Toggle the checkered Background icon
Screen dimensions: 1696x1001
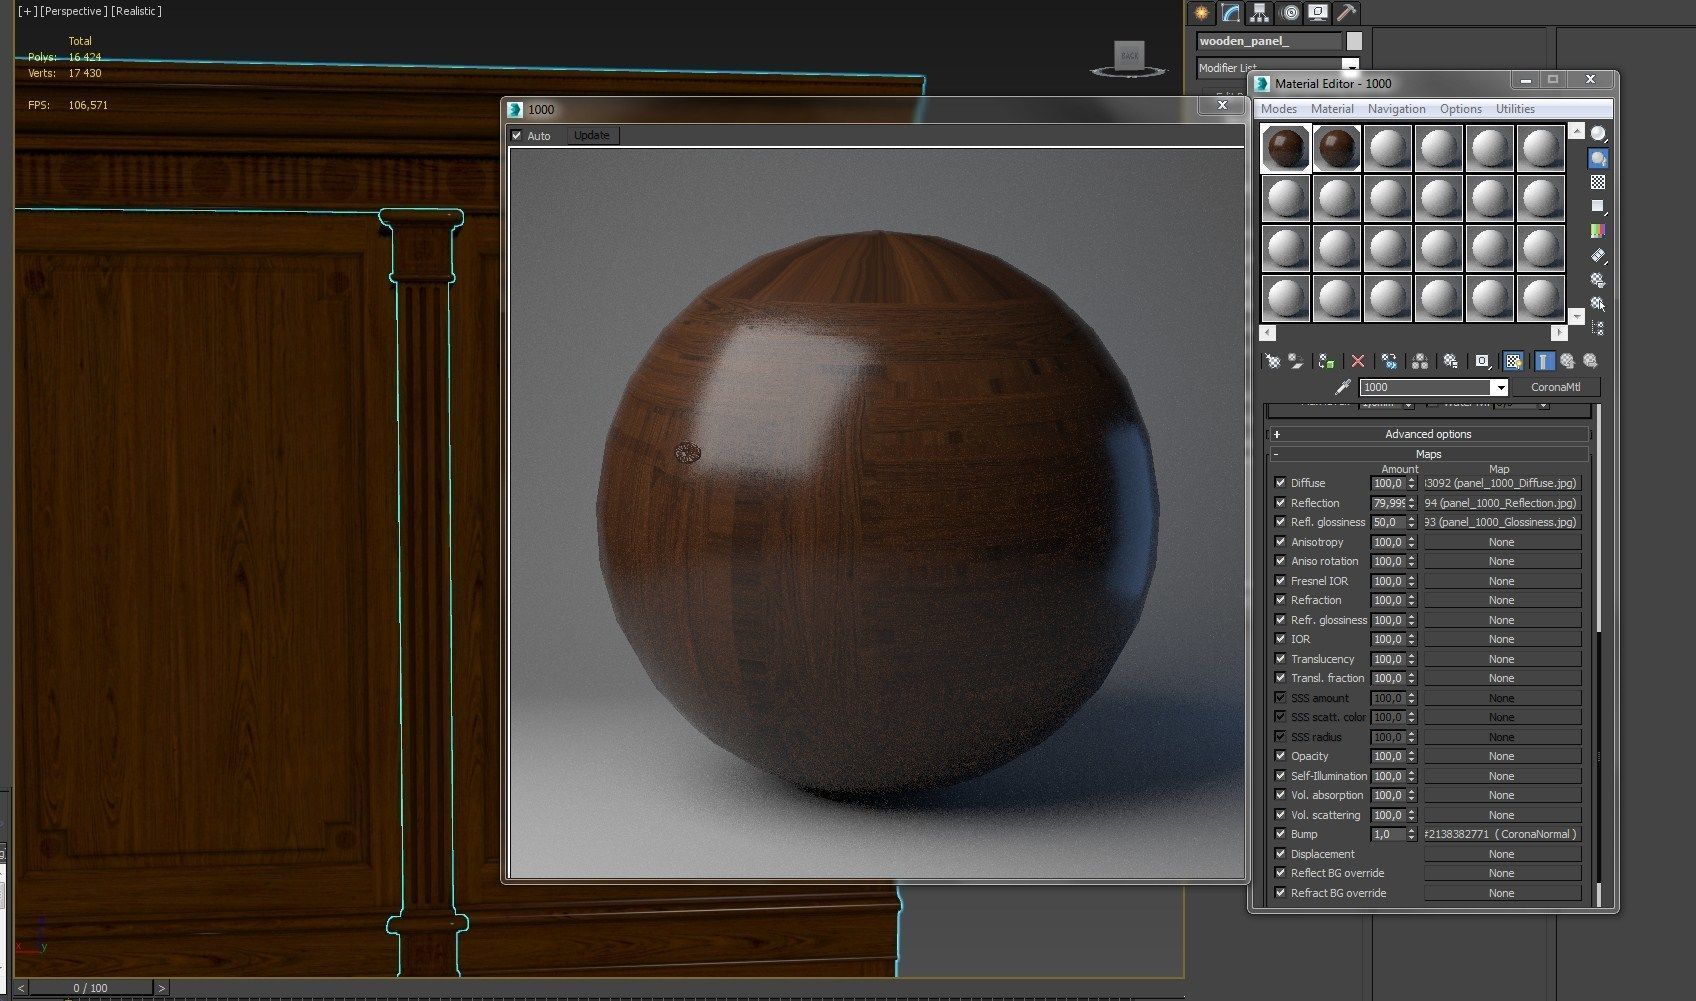coord(1598,182)
